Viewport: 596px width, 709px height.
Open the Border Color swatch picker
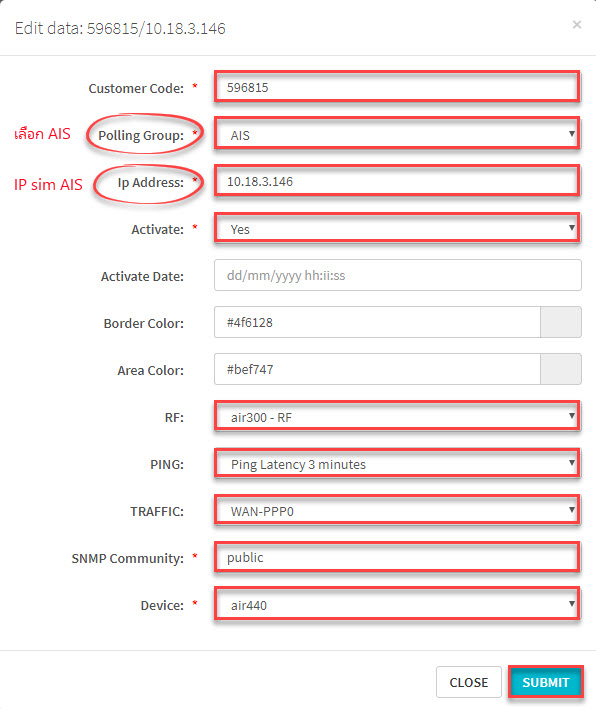point(561,322)
